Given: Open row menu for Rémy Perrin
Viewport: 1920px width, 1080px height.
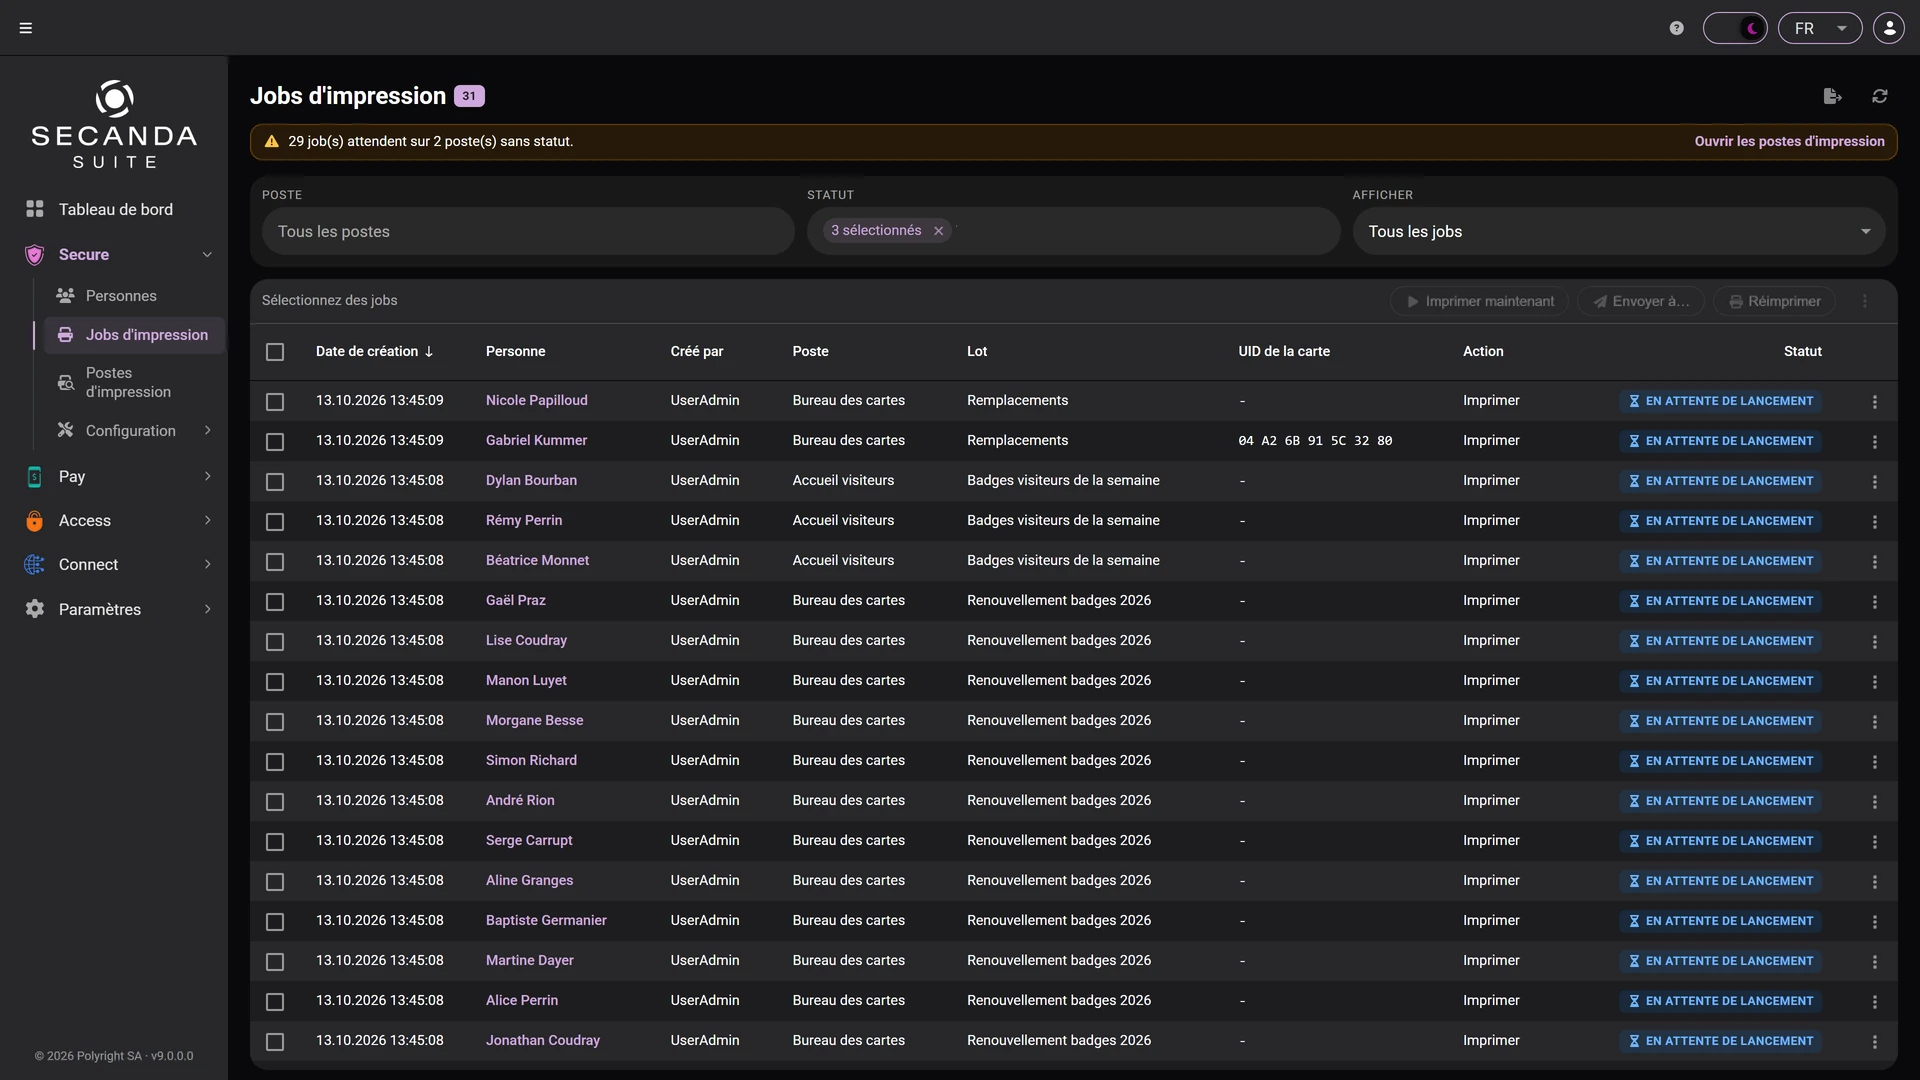Looking at the screenshot, I should (x=1875, y=521).
